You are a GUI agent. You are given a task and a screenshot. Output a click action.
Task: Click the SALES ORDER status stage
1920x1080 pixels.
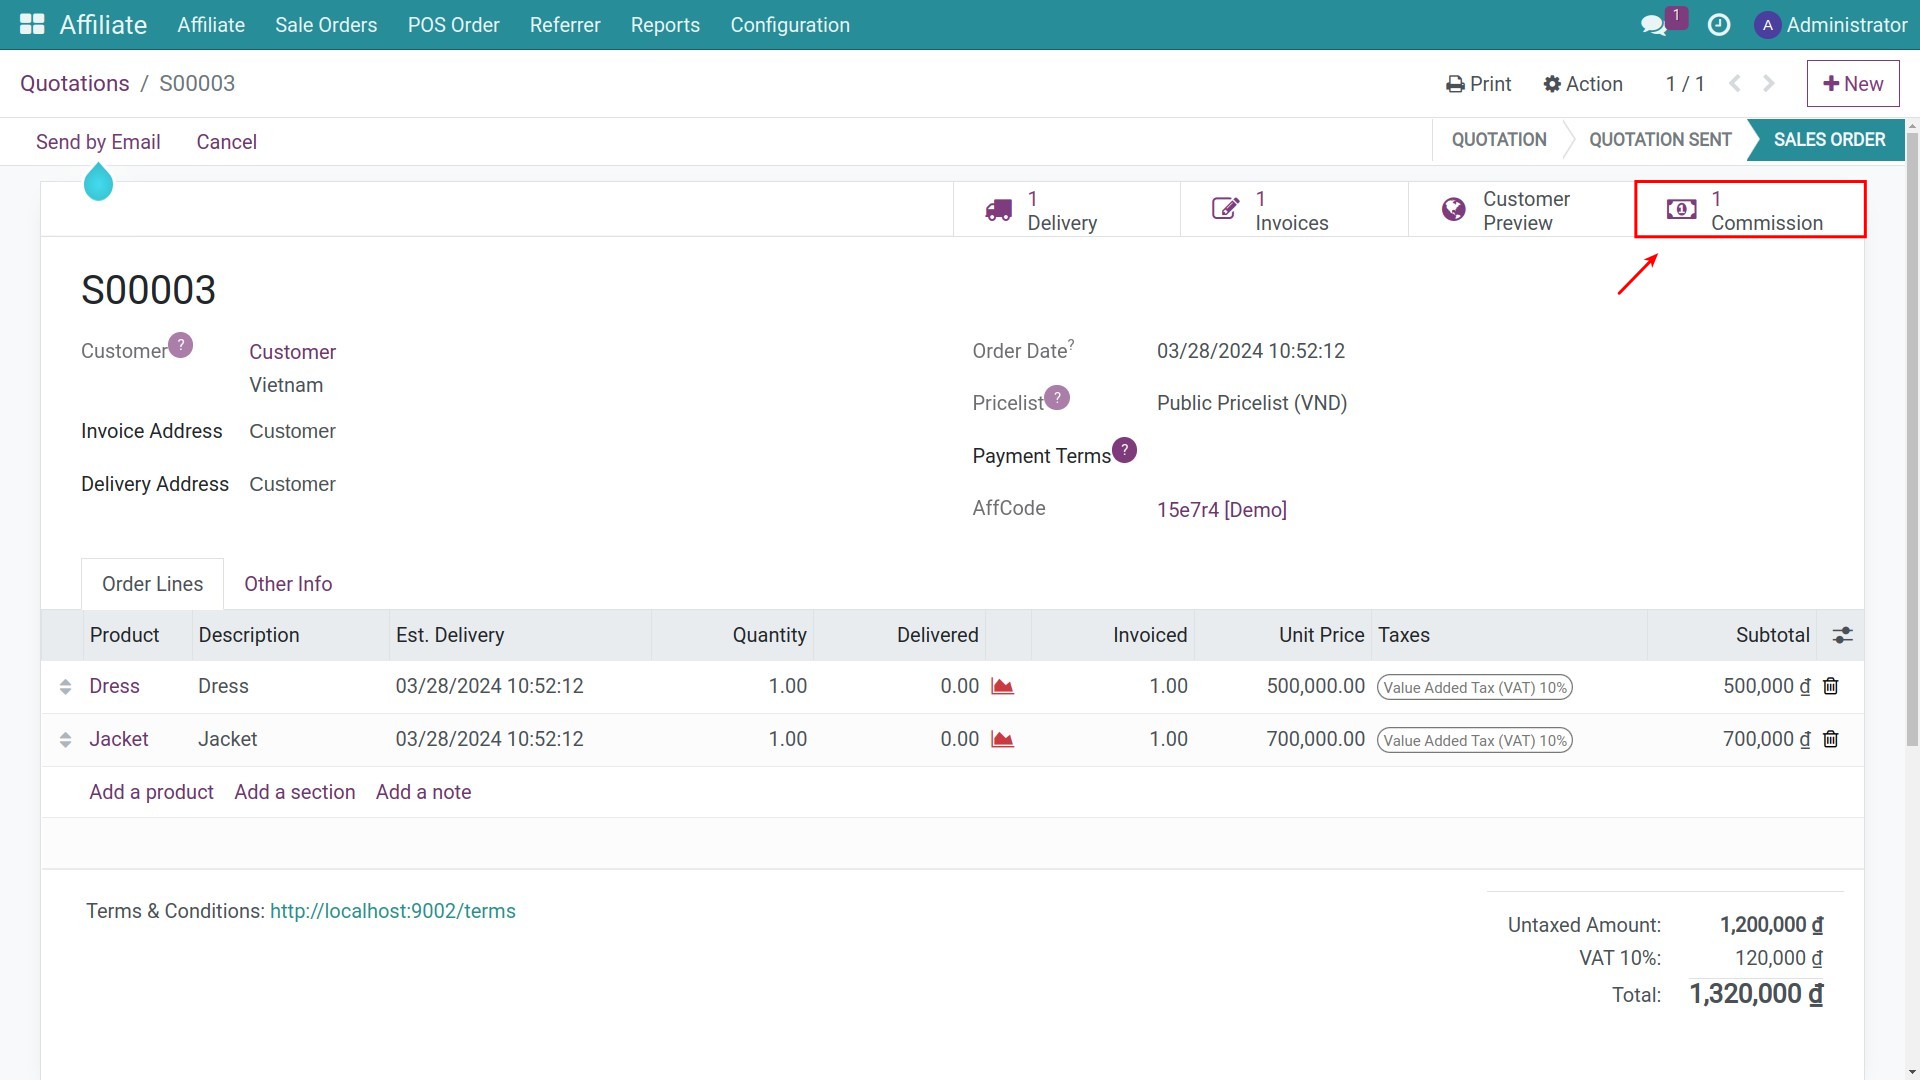coord(1829,140)
